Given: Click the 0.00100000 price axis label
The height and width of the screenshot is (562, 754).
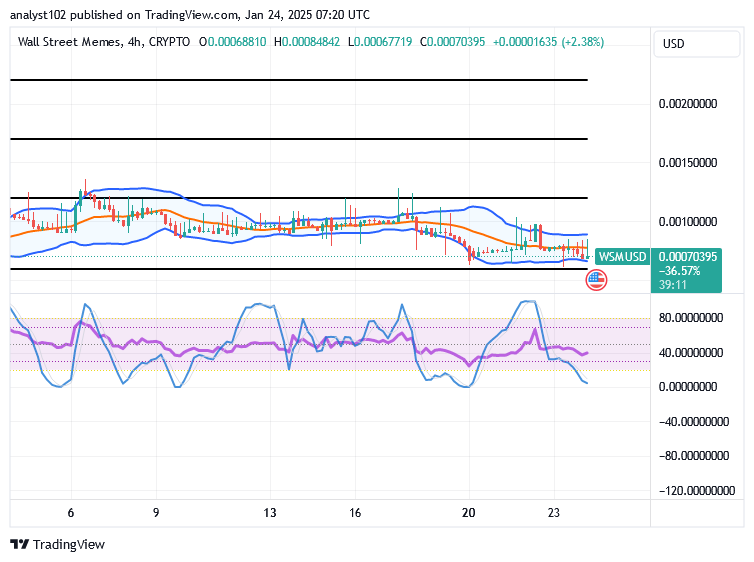Looking at the screenshot, I should (x=688, y=222).
